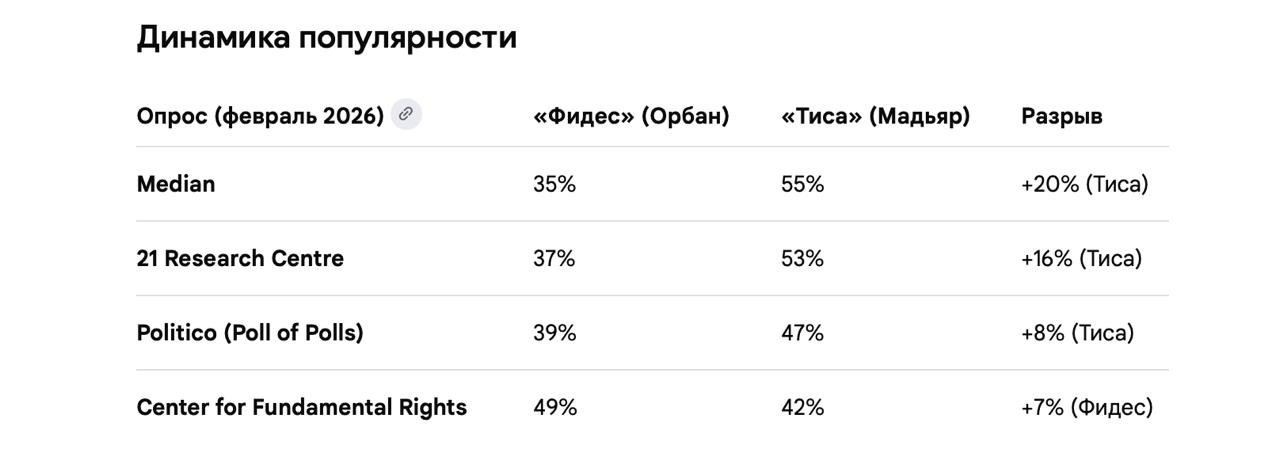Click the '+8% (Тиса)' gap cell
The height and width of the screenshot is (472, 1280).
1077,333
